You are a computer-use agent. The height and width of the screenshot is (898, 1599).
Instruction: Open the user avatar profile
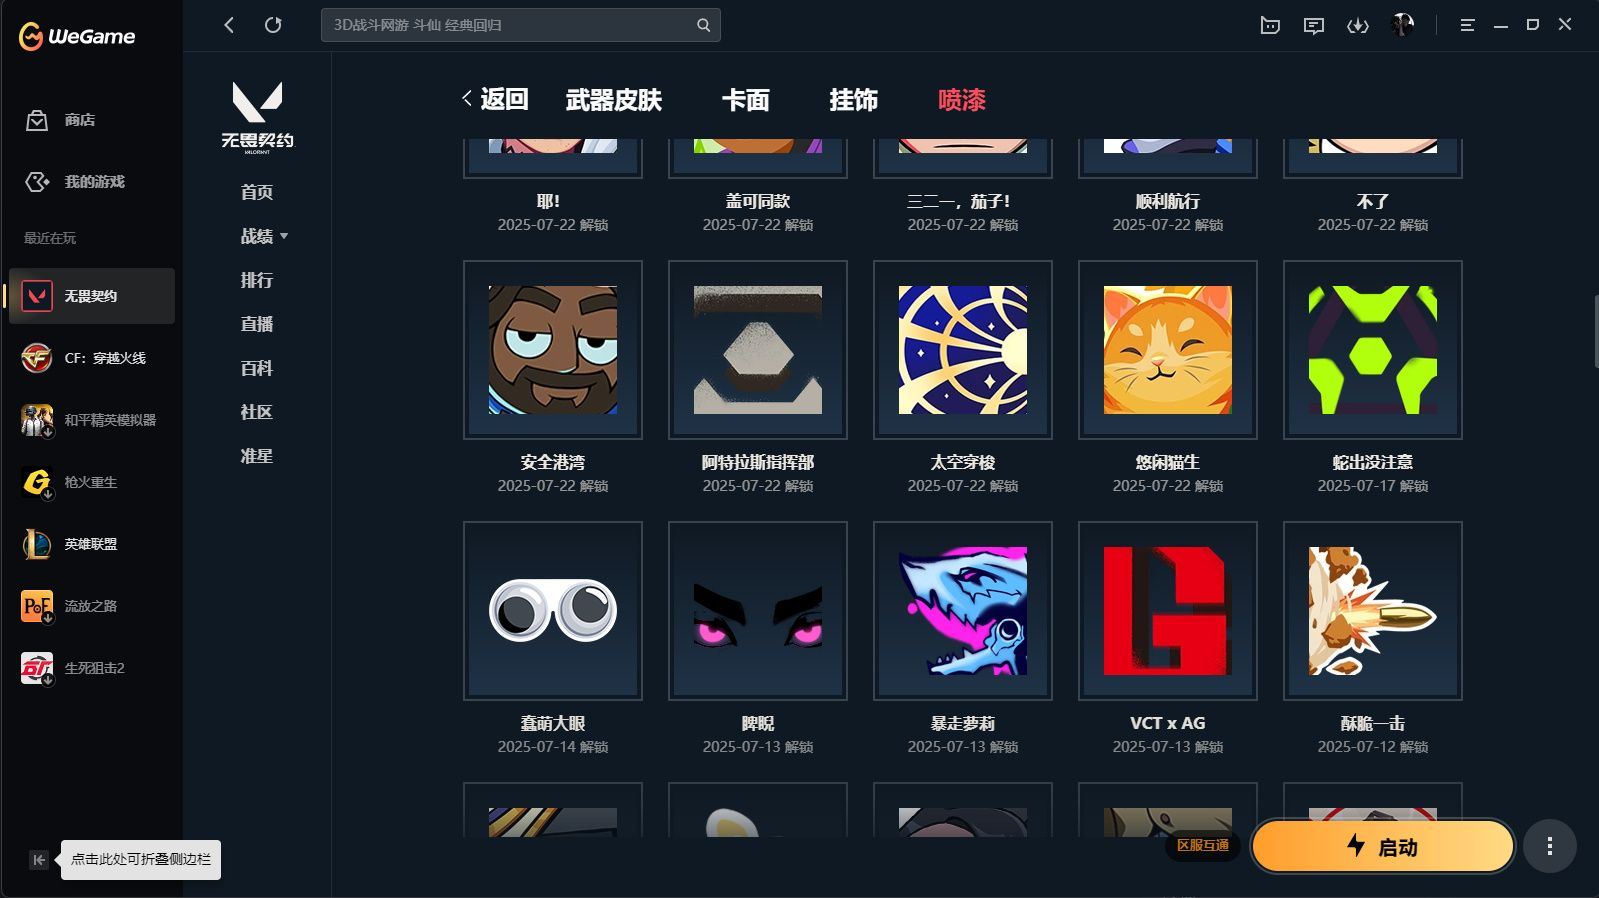pos(1402,25)
